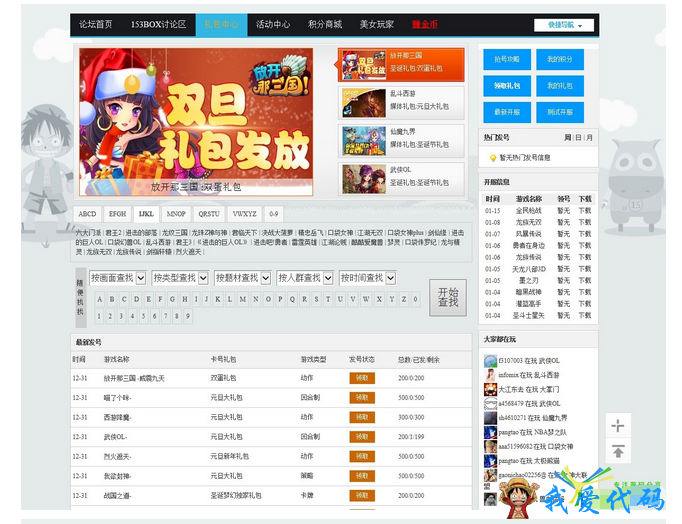Open the 153BOX讨论区 nav item

(158, 24)
